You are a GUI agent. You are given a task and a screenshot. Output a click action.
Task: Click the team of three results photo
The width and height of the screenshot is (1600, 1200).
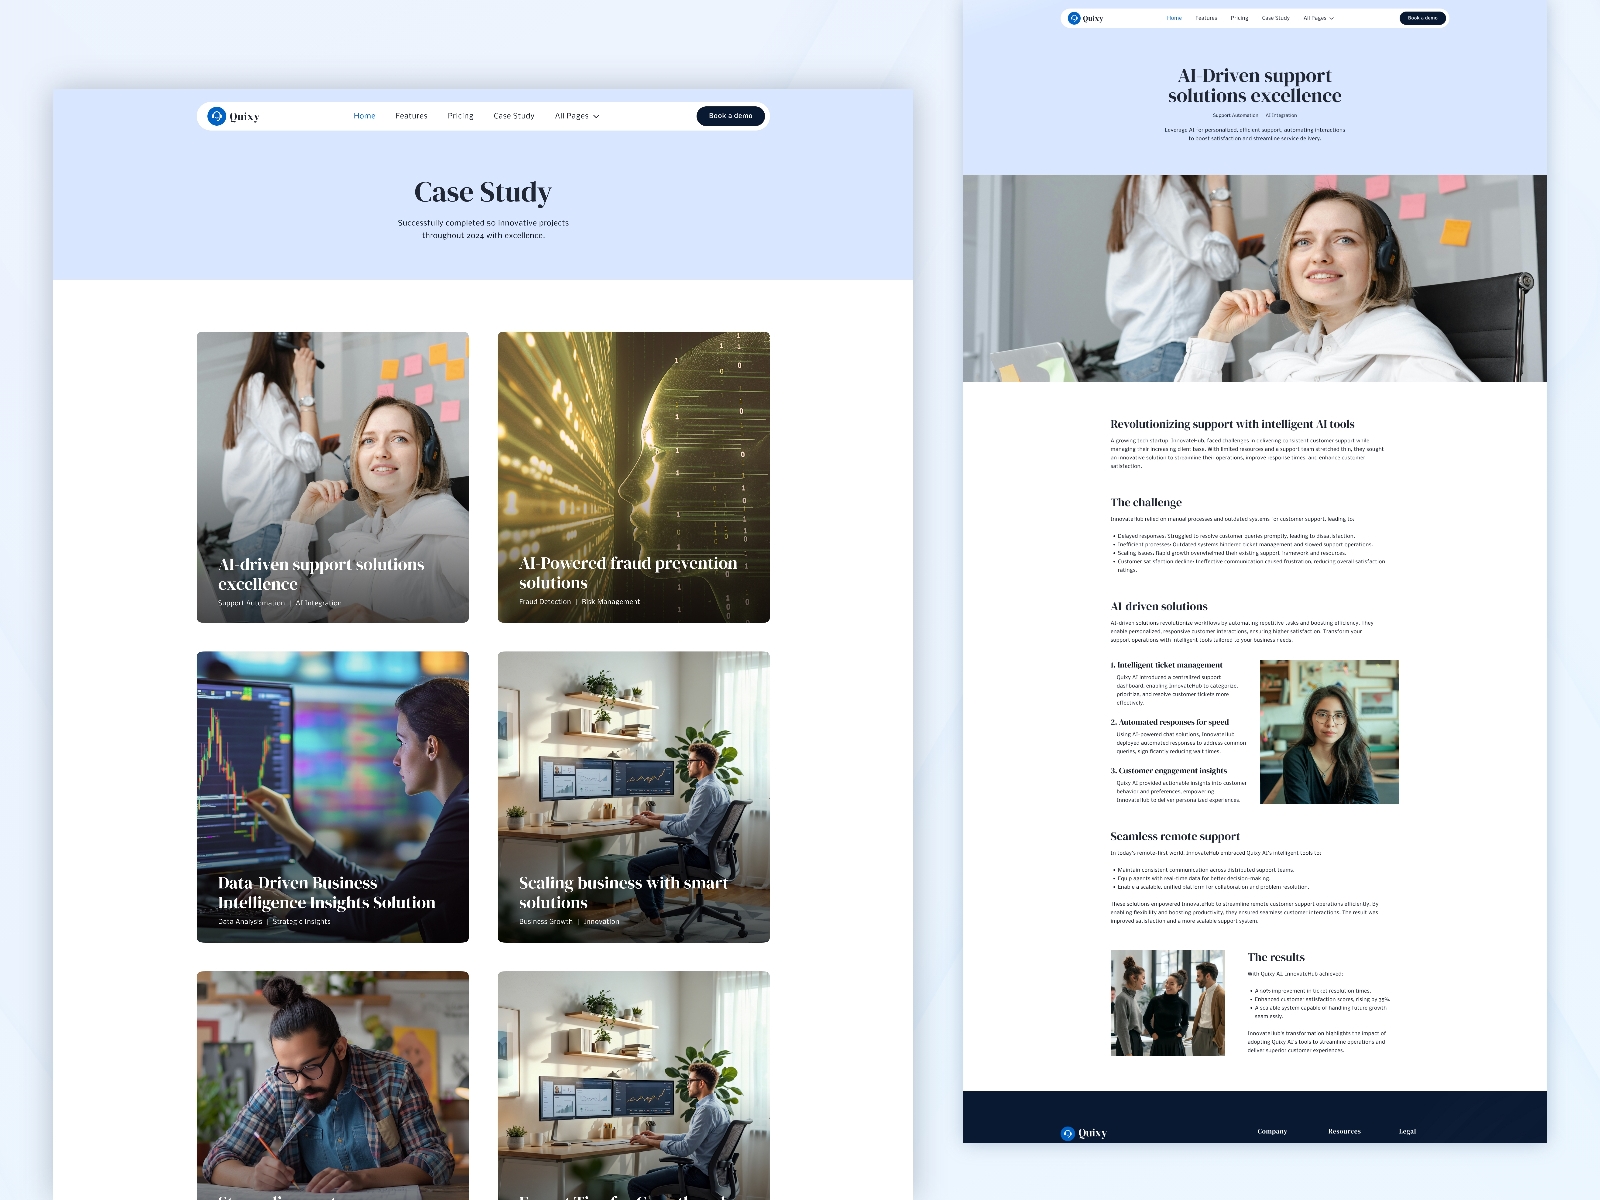(x=1167, y=1003)
